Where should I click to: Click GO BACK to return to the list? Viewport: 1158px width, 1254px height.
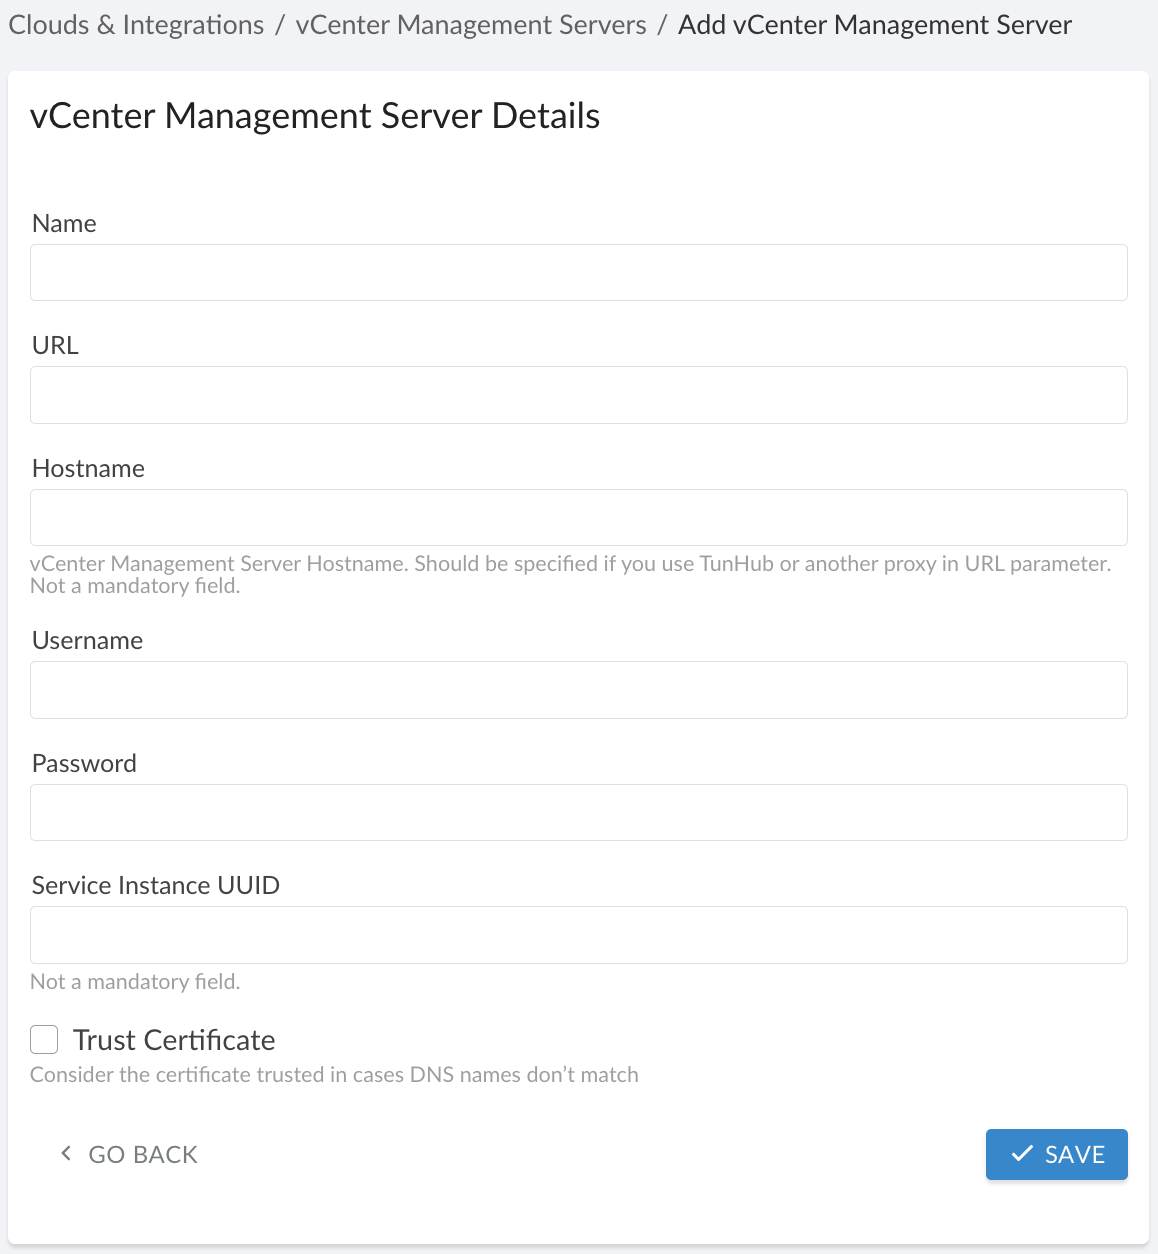[142, 1154]
